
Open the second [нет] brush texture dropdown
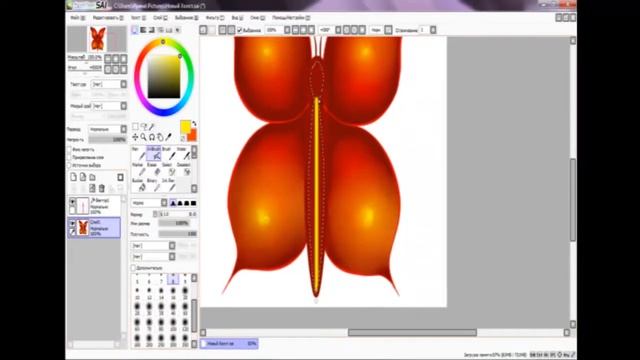(x=153, y=257)
